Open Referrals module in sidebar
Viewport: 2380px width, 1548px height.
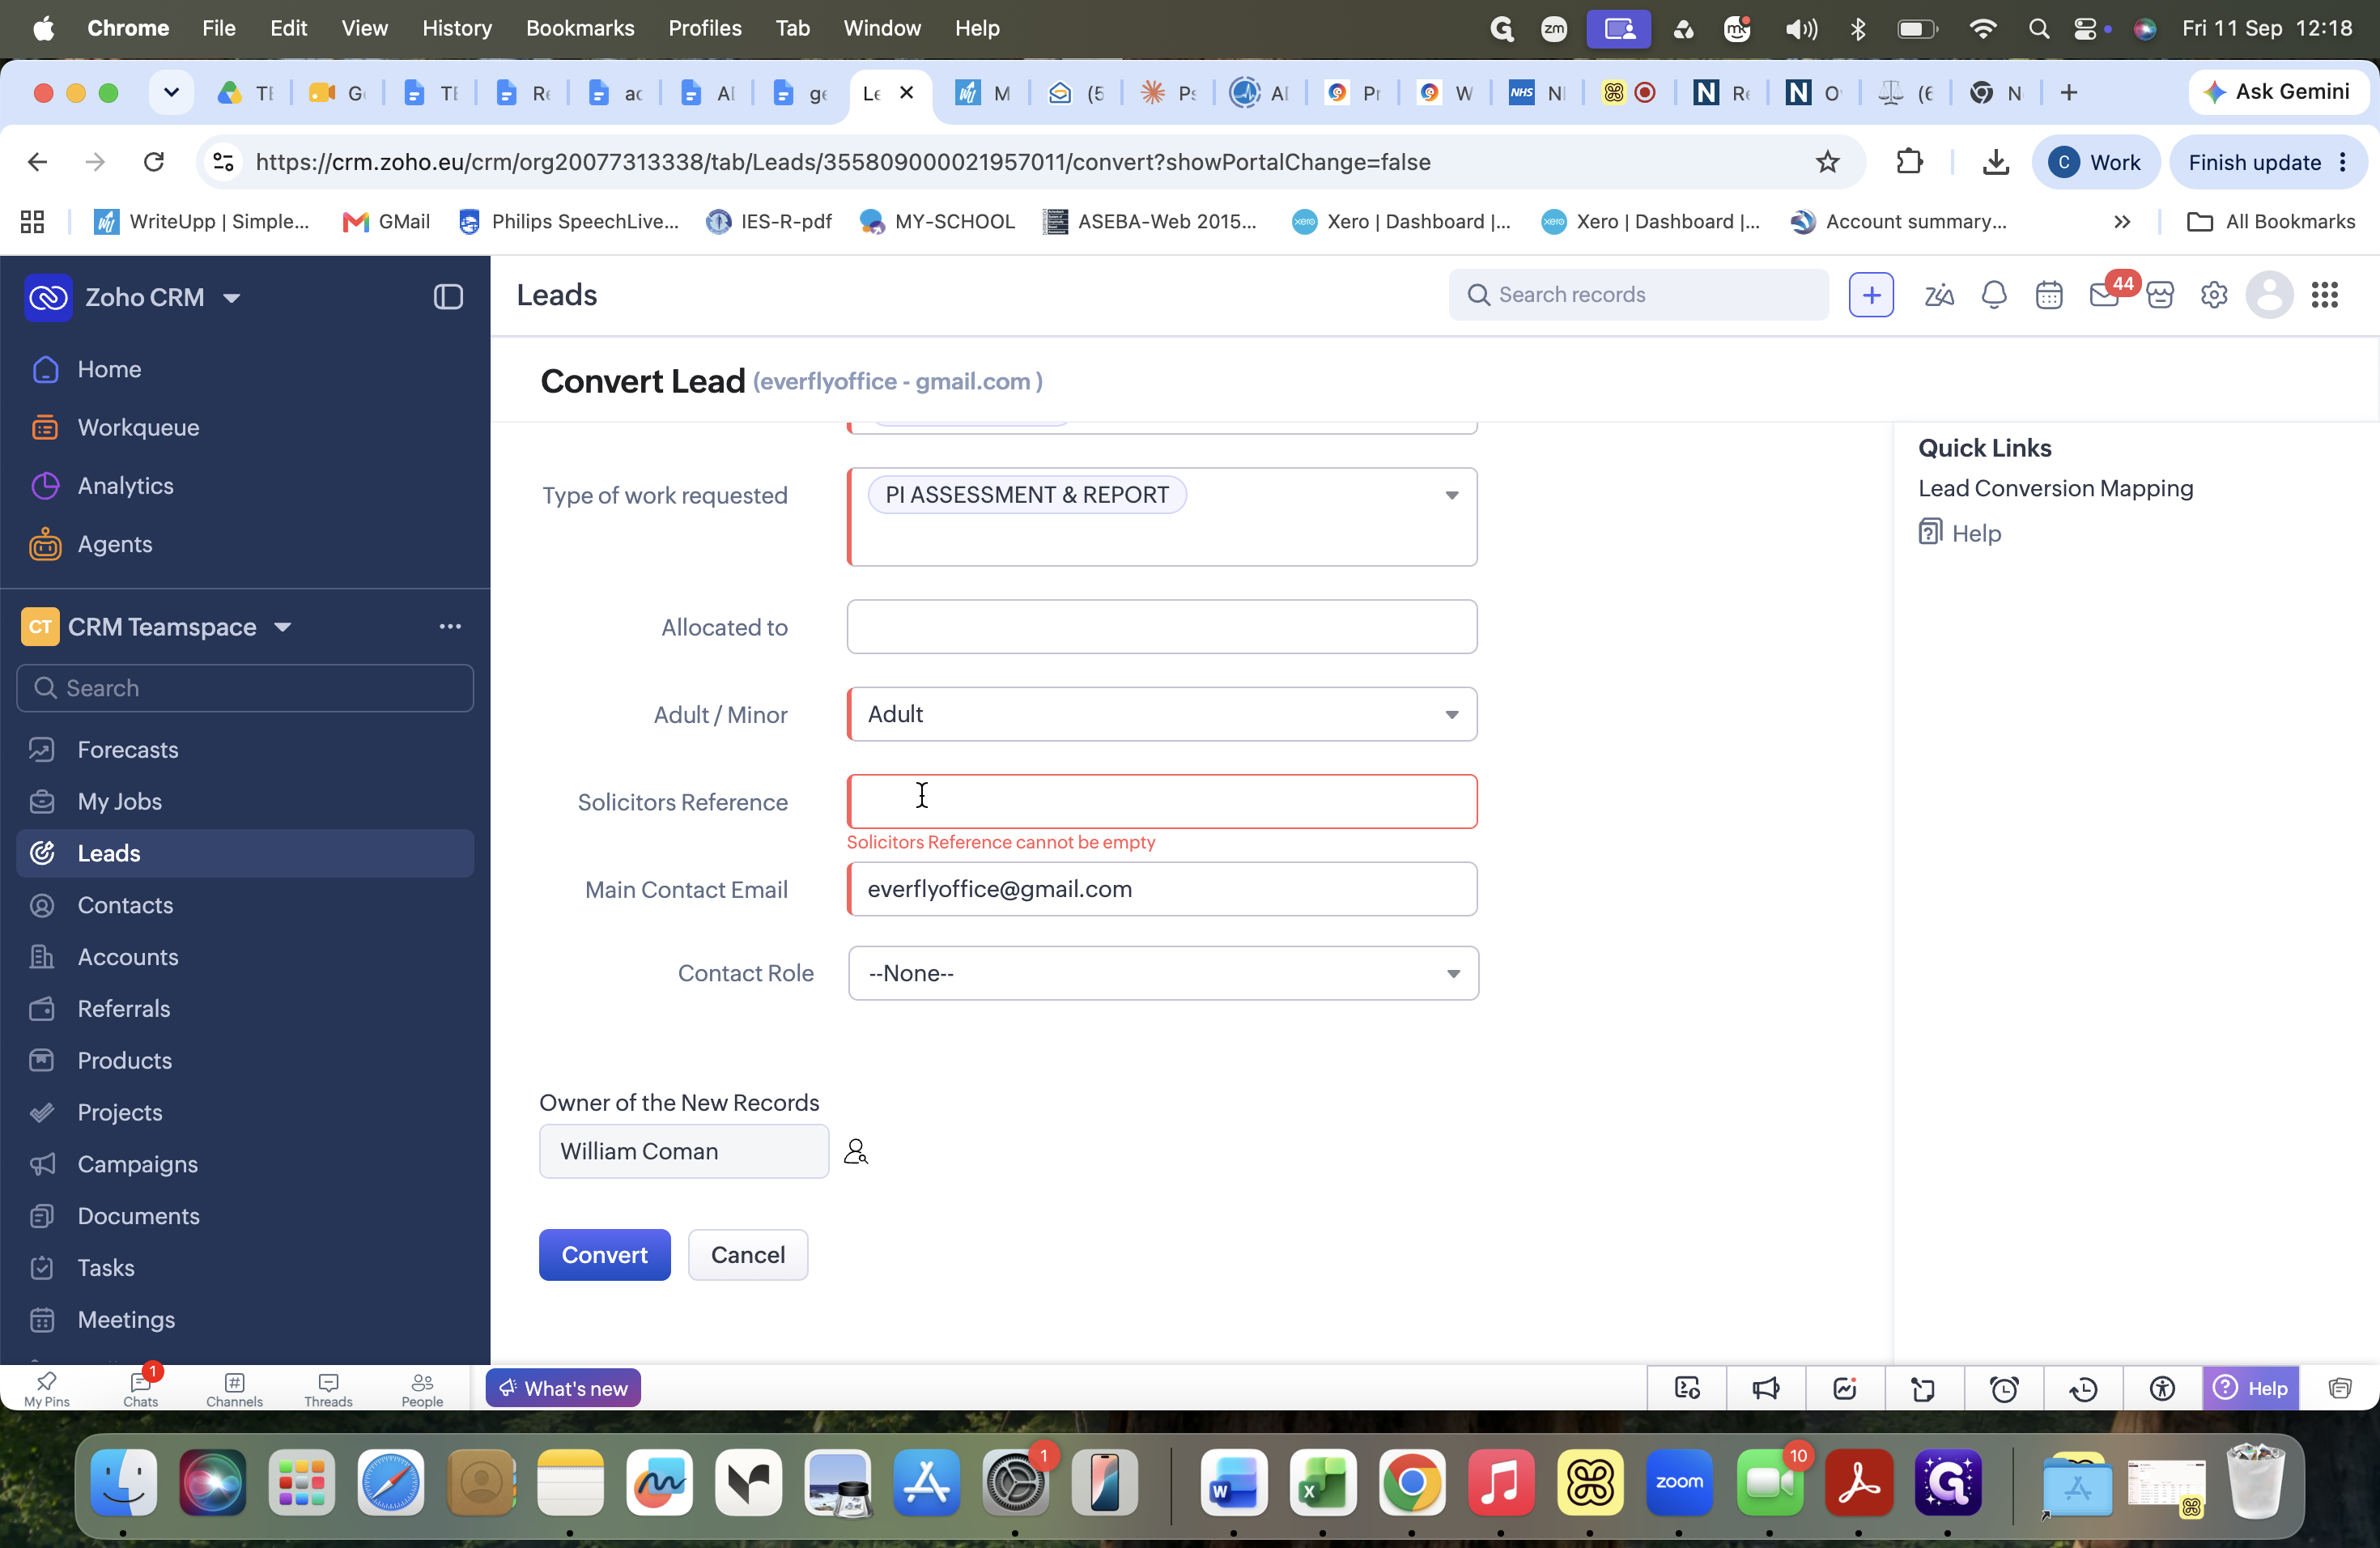point(124,1009)
